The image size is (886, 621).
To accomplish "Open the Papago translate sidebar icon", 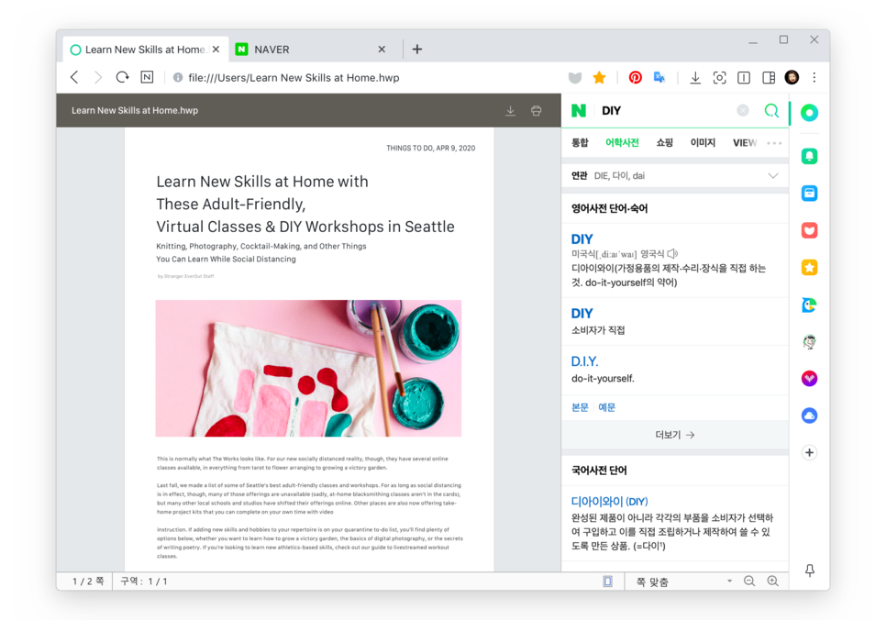I will coord(809,305).
